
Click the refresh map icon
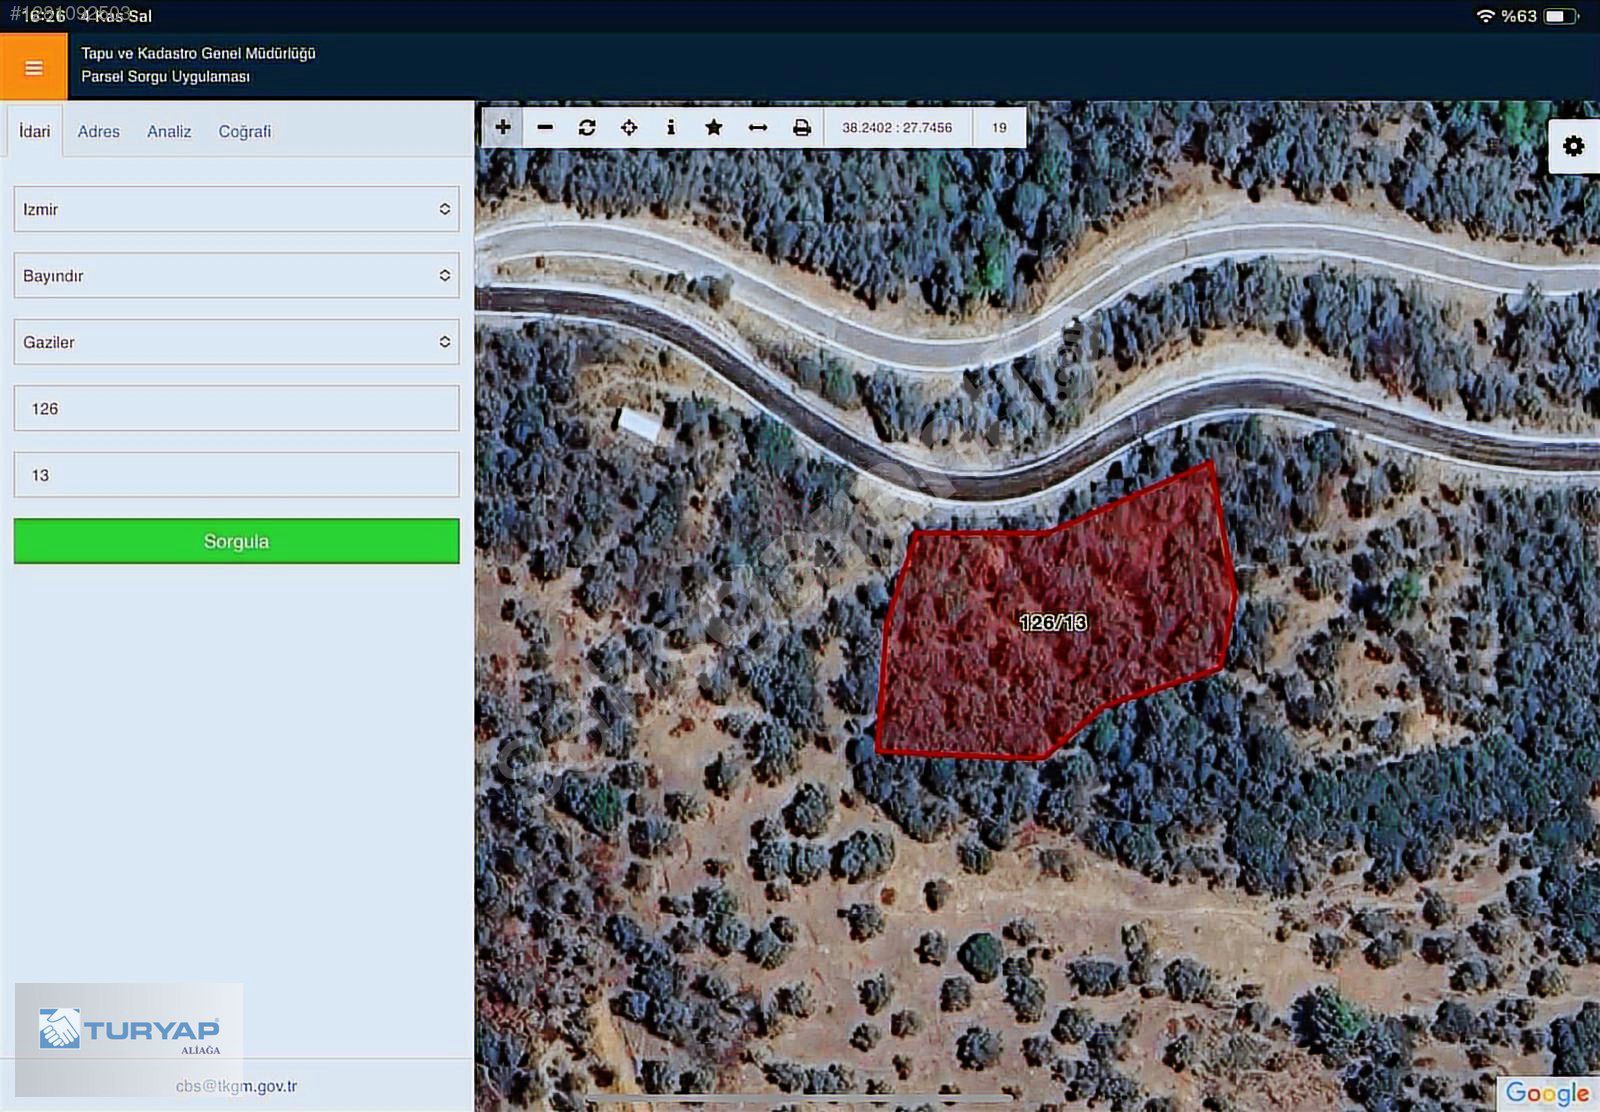[x=587, y=127]
